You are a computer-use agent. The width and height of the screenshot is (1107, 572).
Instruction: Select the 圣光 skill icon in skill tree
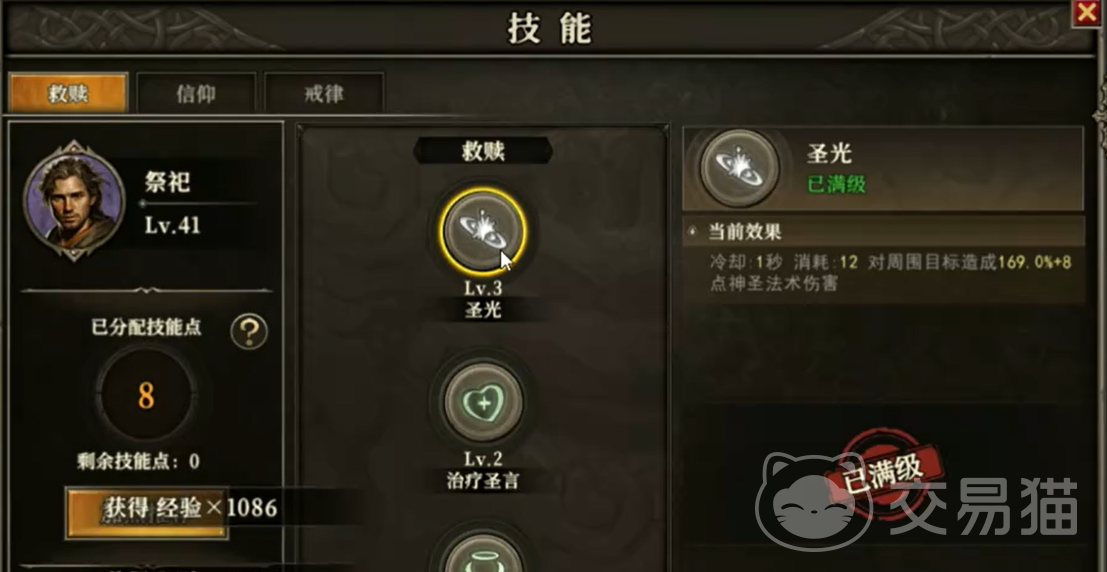(483, 232)
